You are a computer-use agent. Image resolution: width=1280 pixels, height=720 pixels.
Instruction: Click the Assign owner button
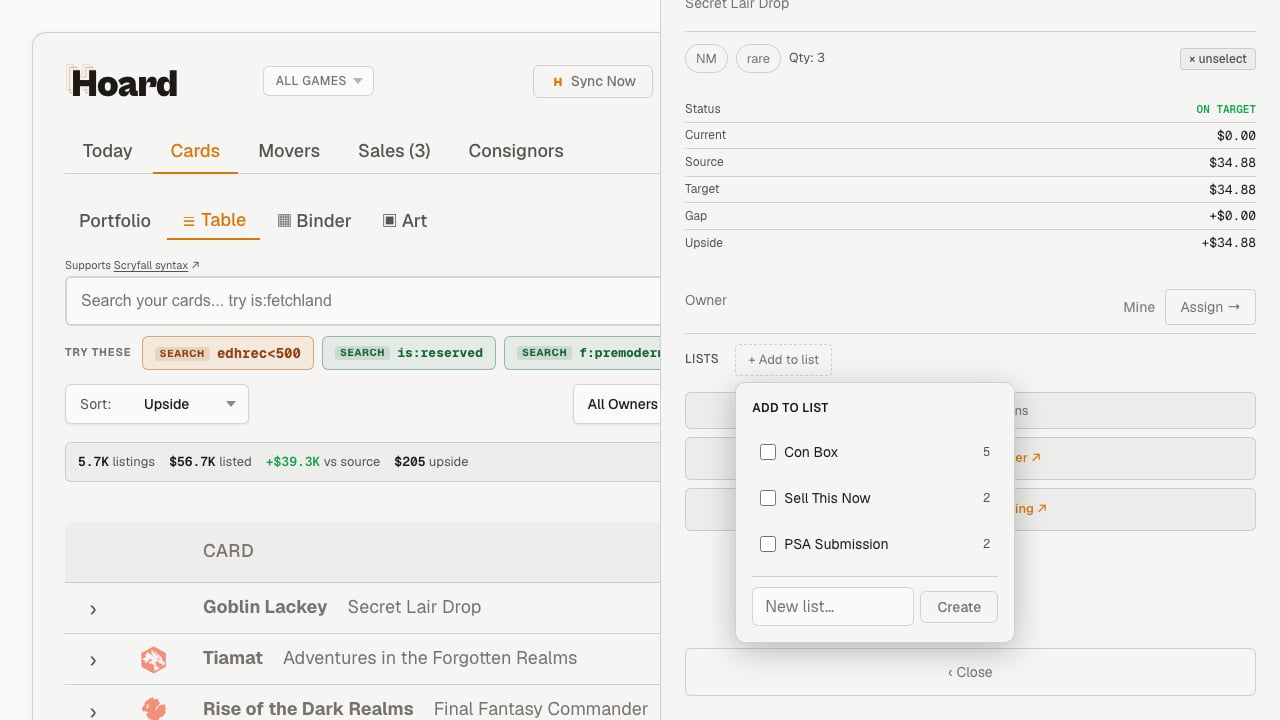pyautogui.click(x=1210, y=307)
